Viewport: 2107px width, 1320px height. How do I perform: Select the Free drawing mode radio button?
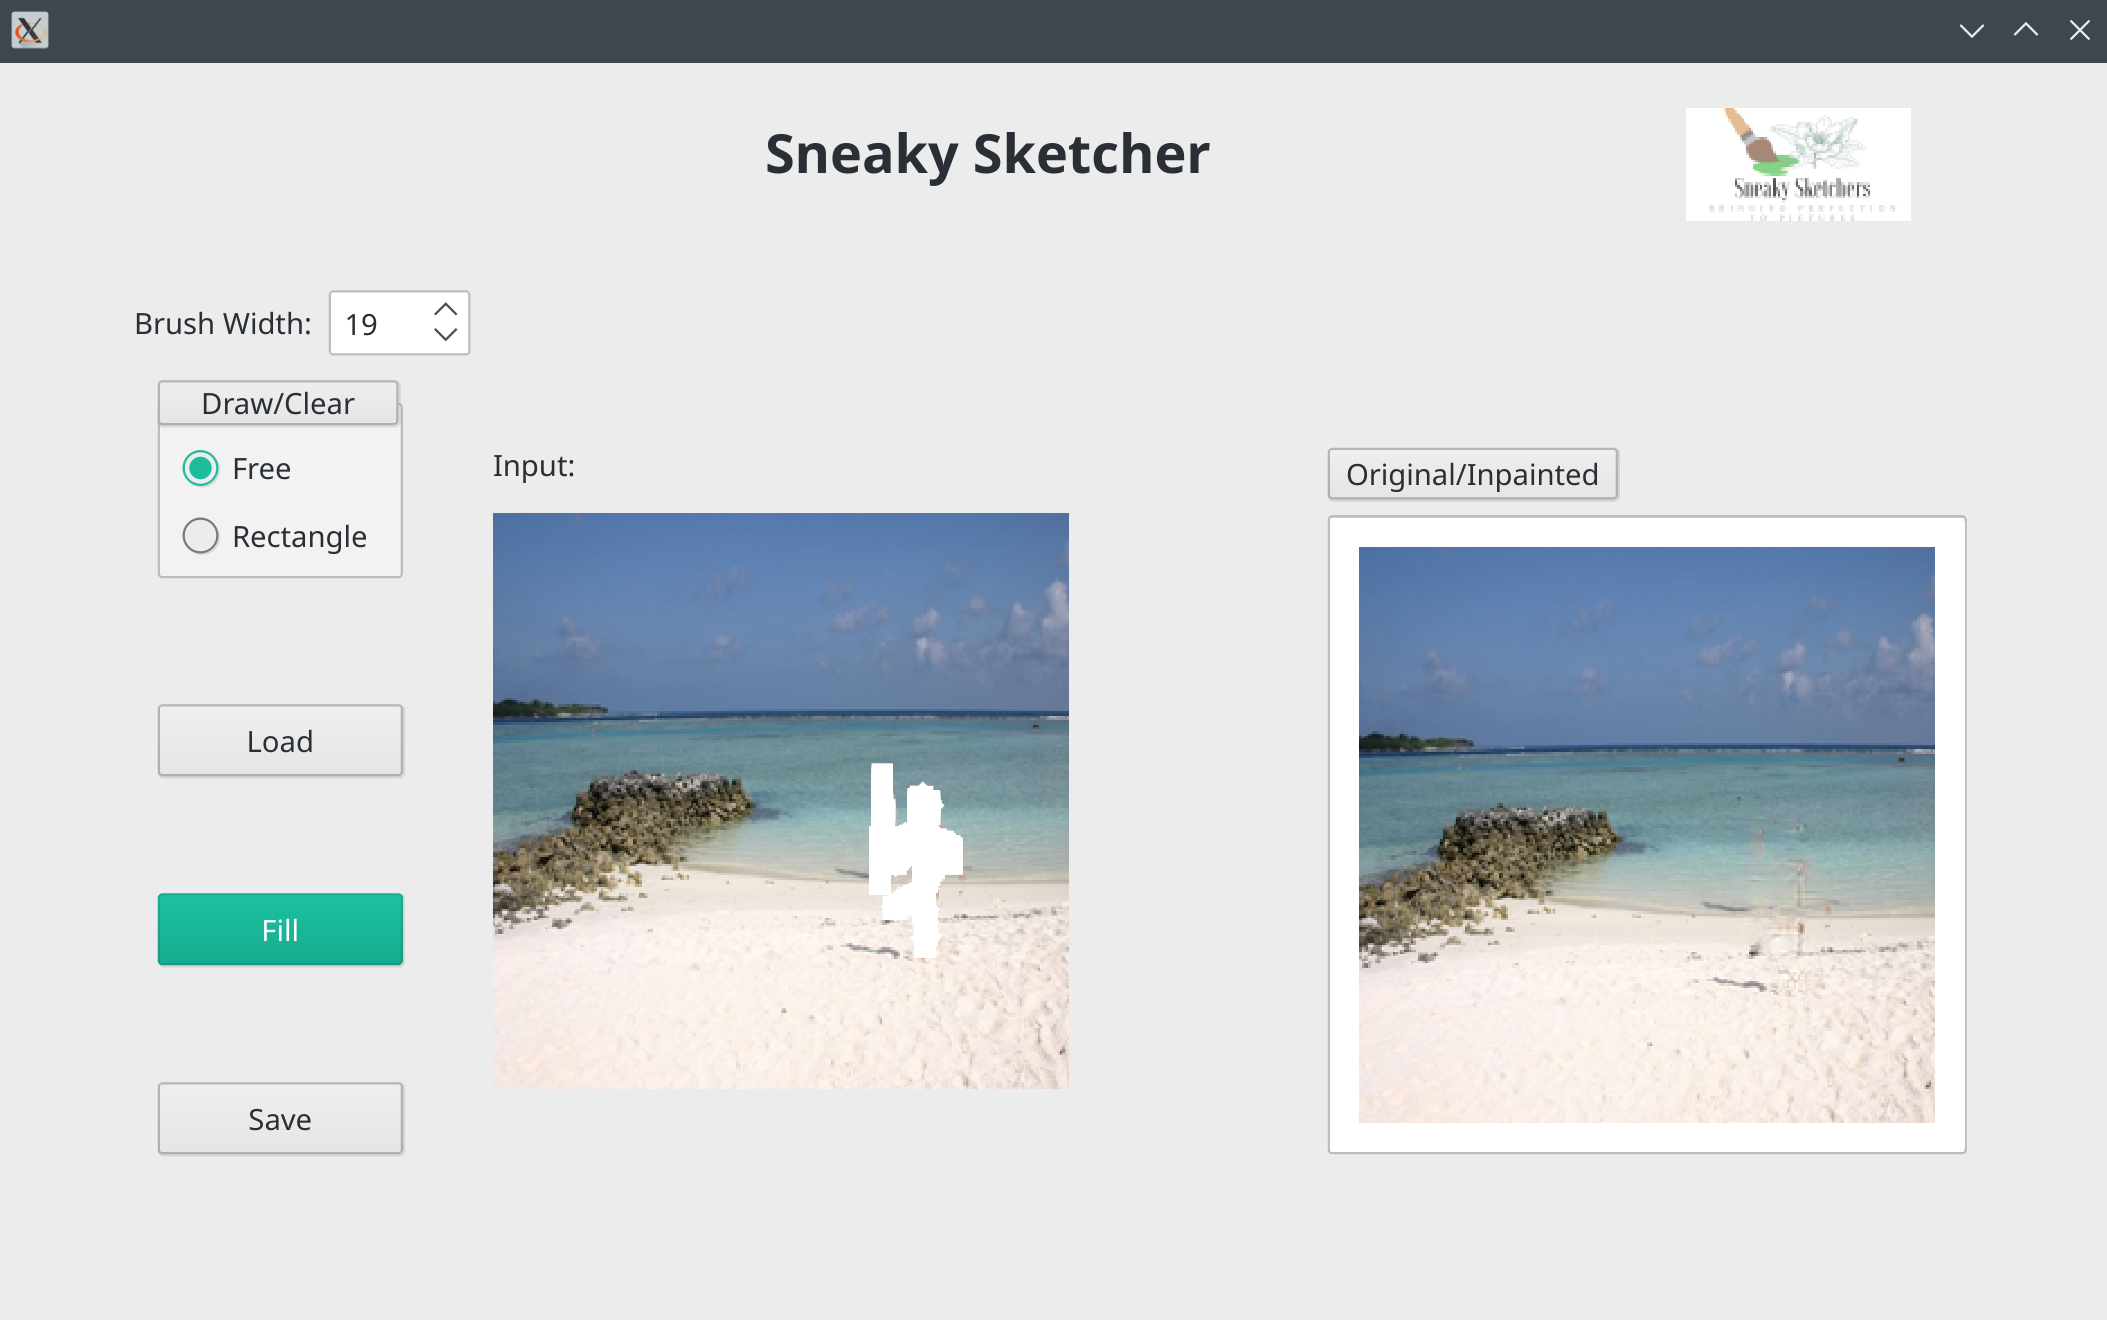(x=201, y=468)
